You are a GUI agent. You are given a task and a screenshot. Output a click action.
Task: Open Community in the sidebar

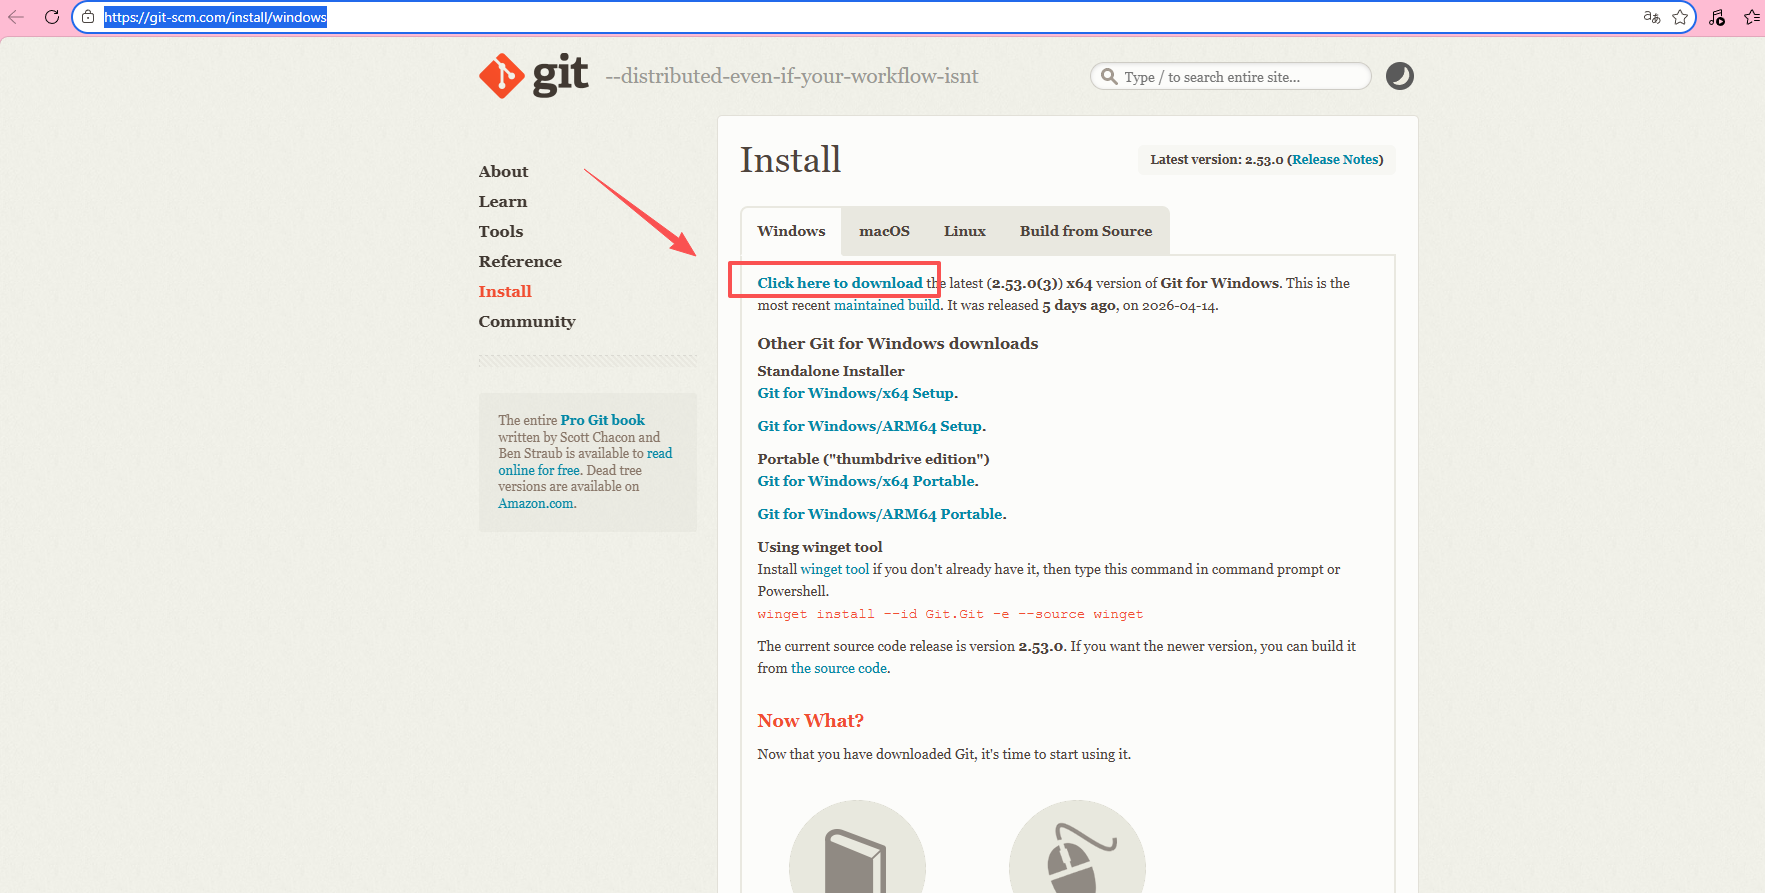[527, 322]
